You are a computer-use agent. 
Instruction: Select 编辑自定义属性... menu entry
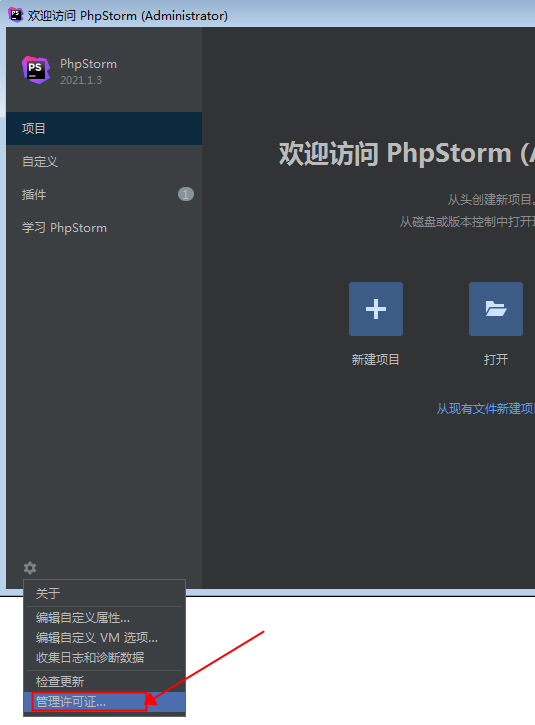click(105, 618)
